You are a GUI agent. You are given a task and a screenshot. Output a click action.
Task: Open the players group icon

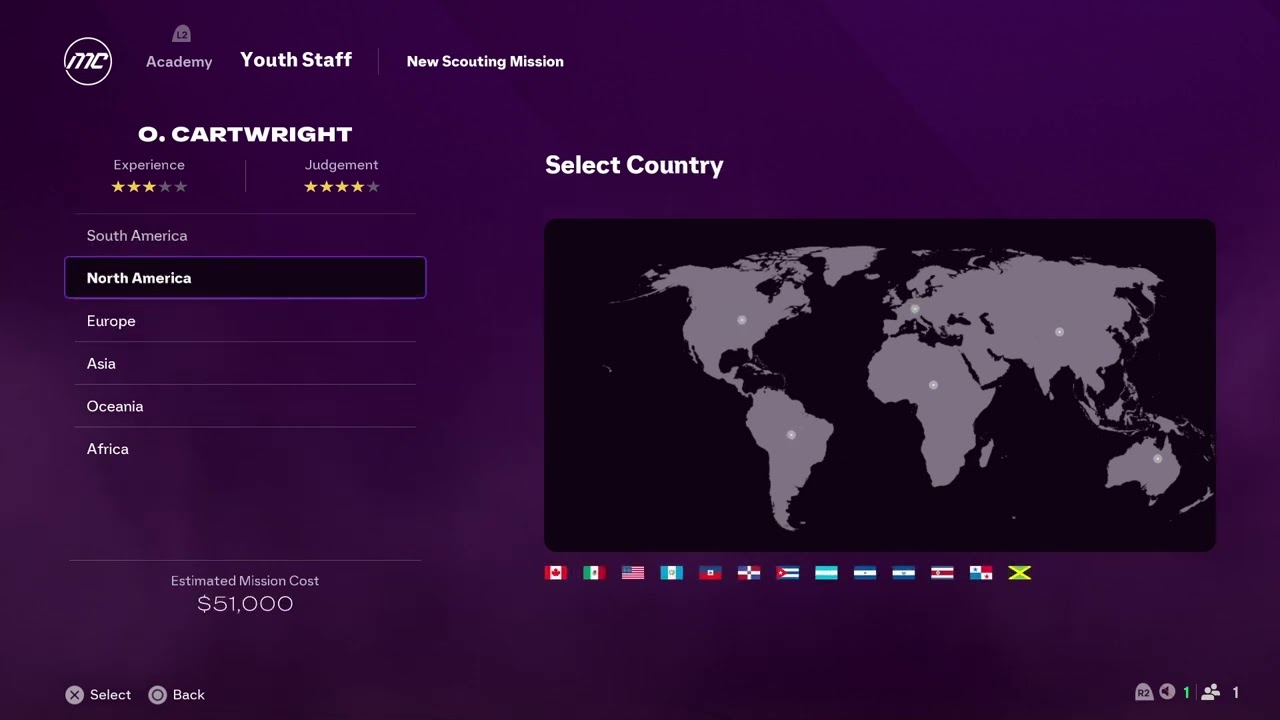(1211, 692)
